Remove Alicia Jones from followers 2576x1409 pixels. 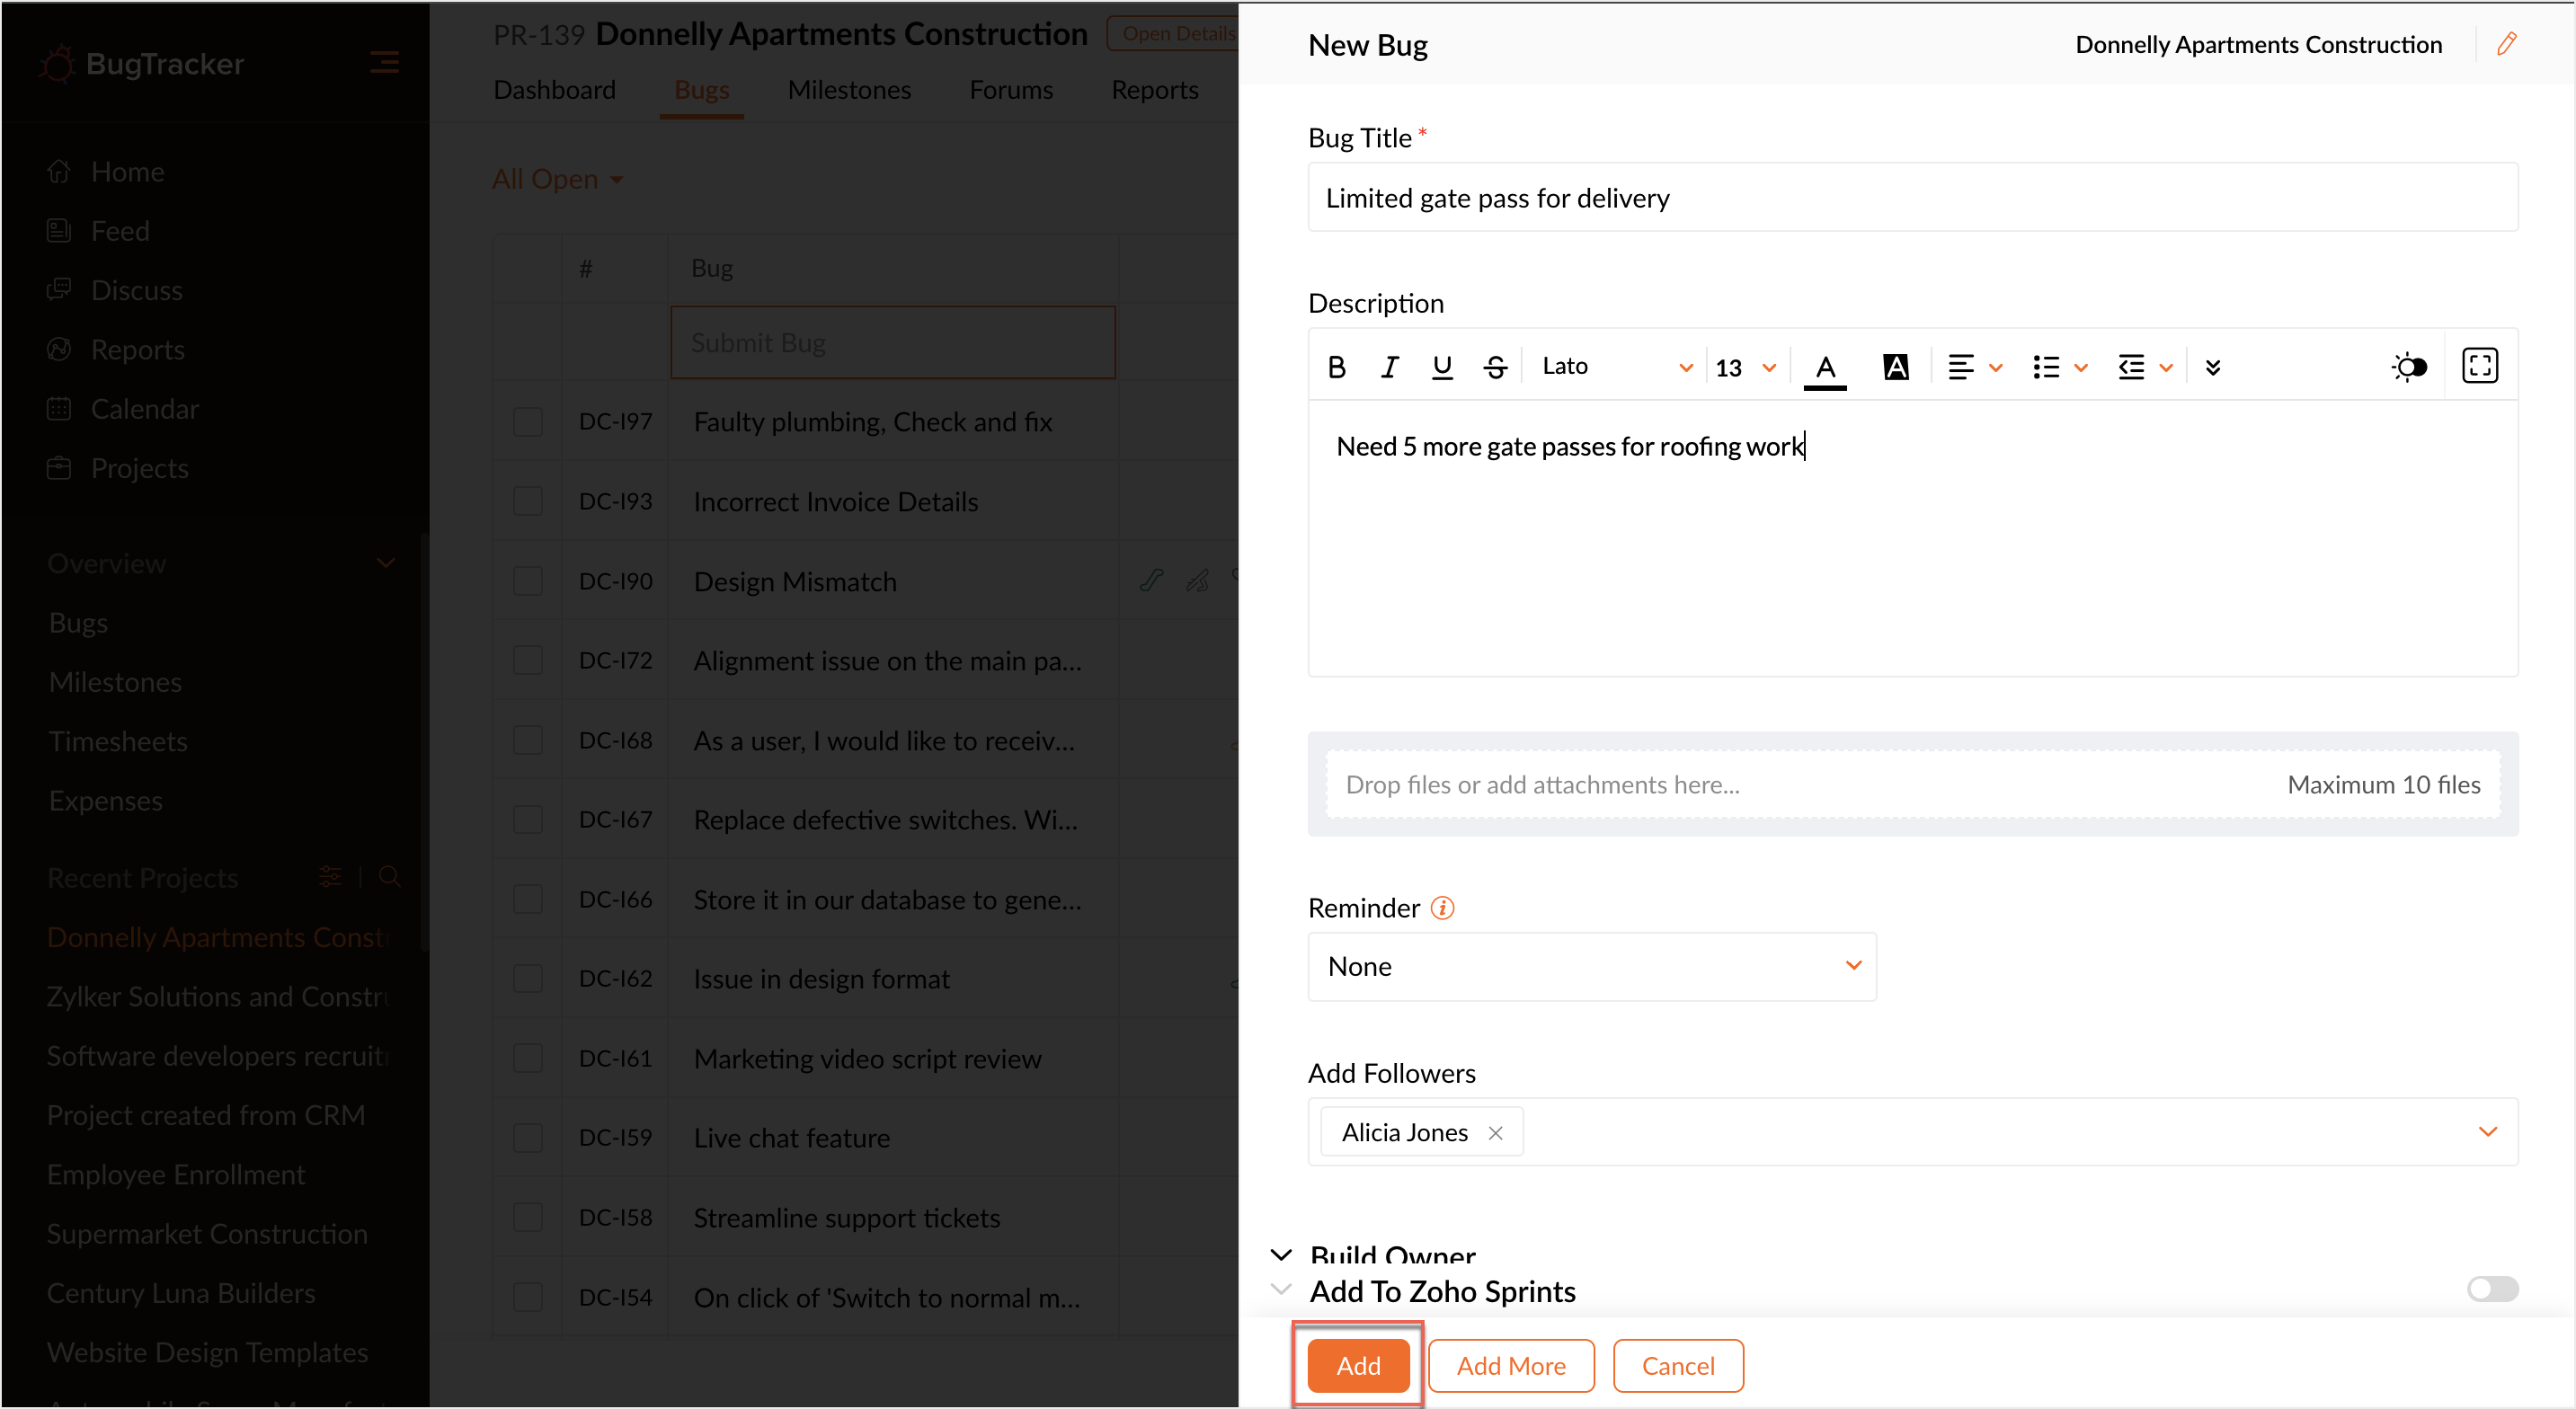(x=1495, y=1133)
